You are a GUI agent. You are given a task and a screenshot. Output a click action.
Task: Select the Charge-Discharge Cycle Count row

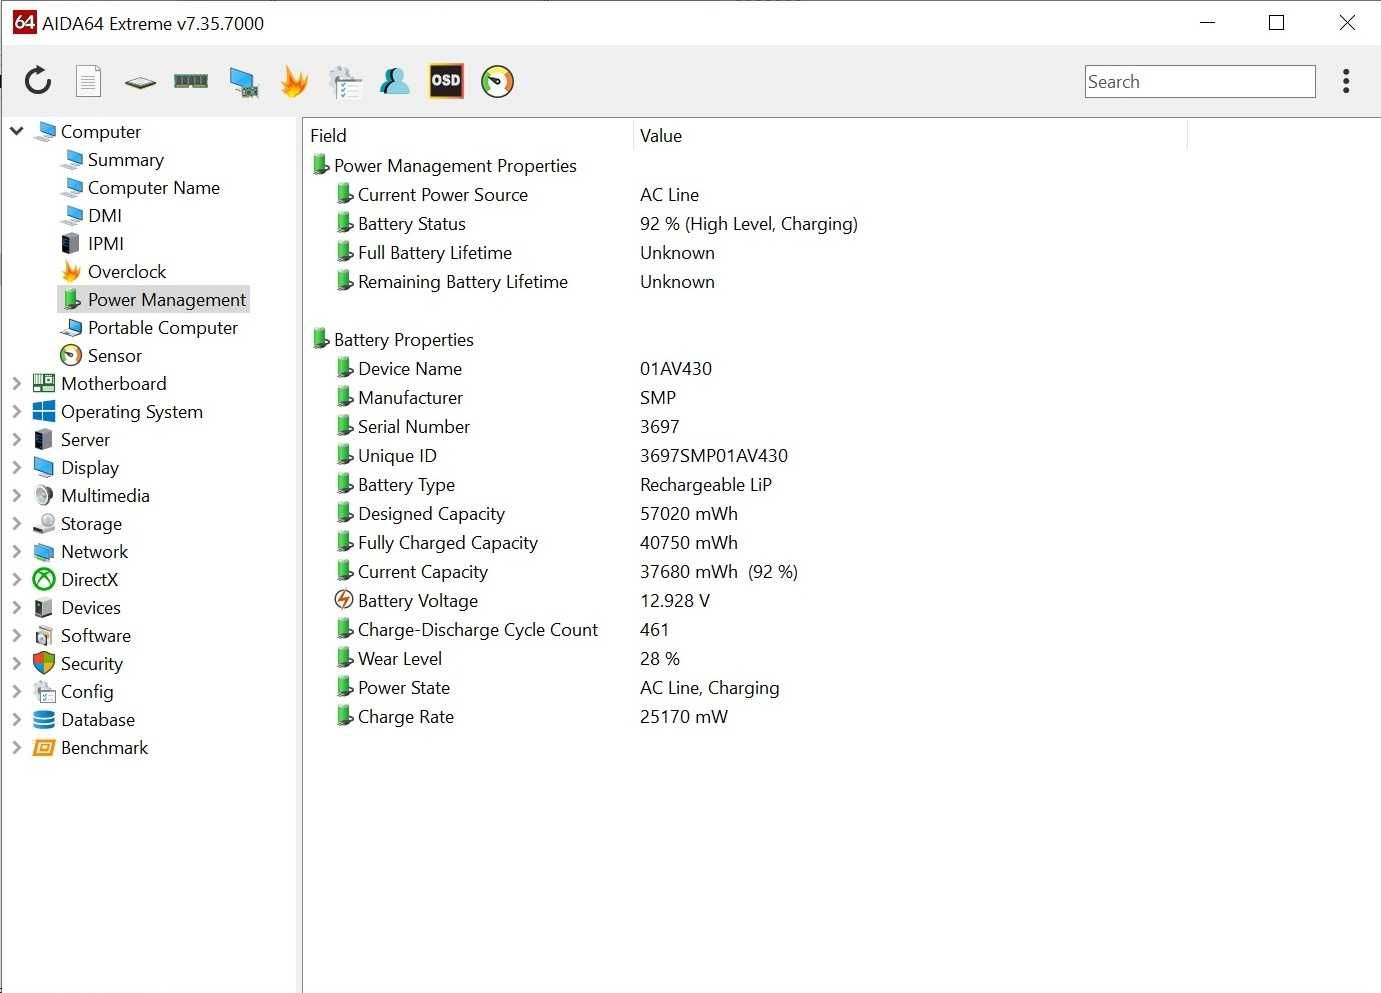pos(478,629)
